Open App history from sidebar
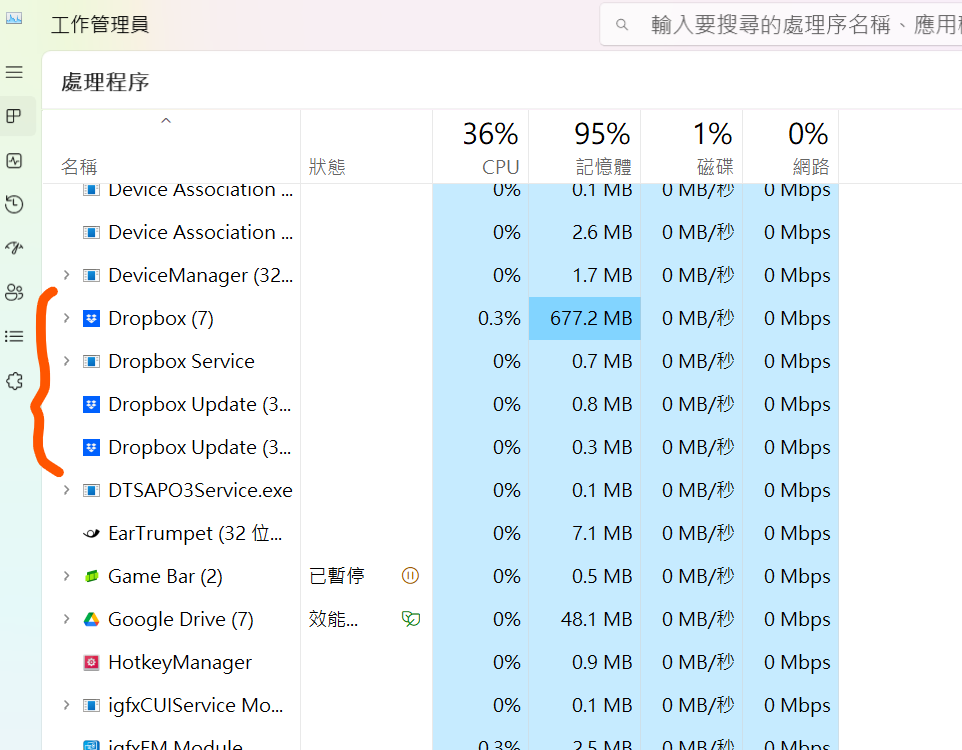 14,205
